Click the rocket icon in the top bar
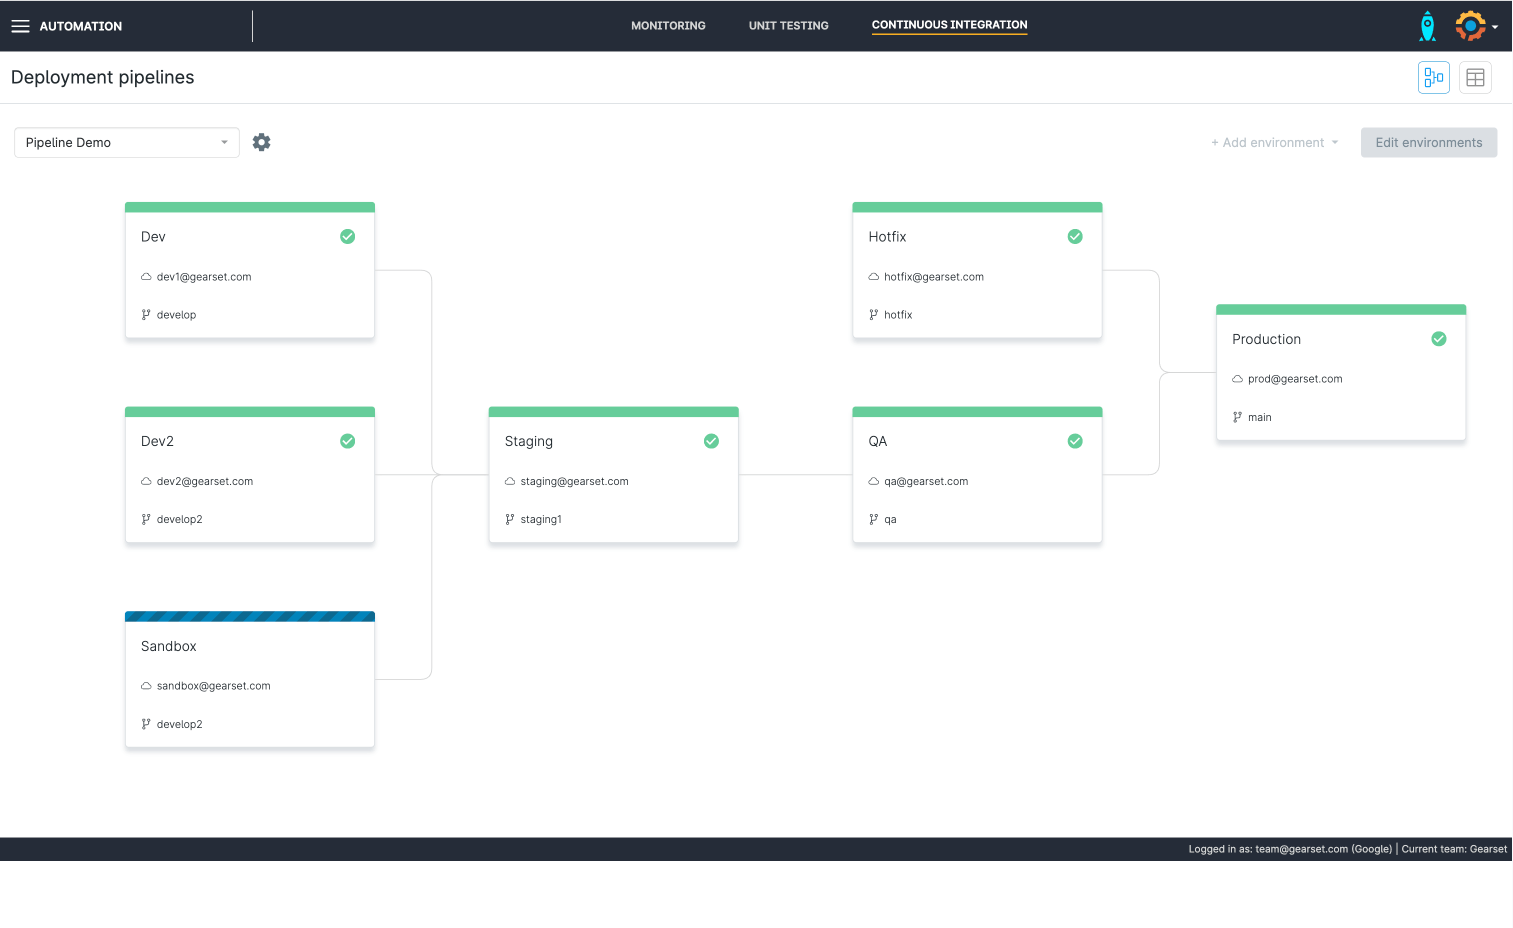Viewport: 1513px width, 928px height. point(1427,25)
